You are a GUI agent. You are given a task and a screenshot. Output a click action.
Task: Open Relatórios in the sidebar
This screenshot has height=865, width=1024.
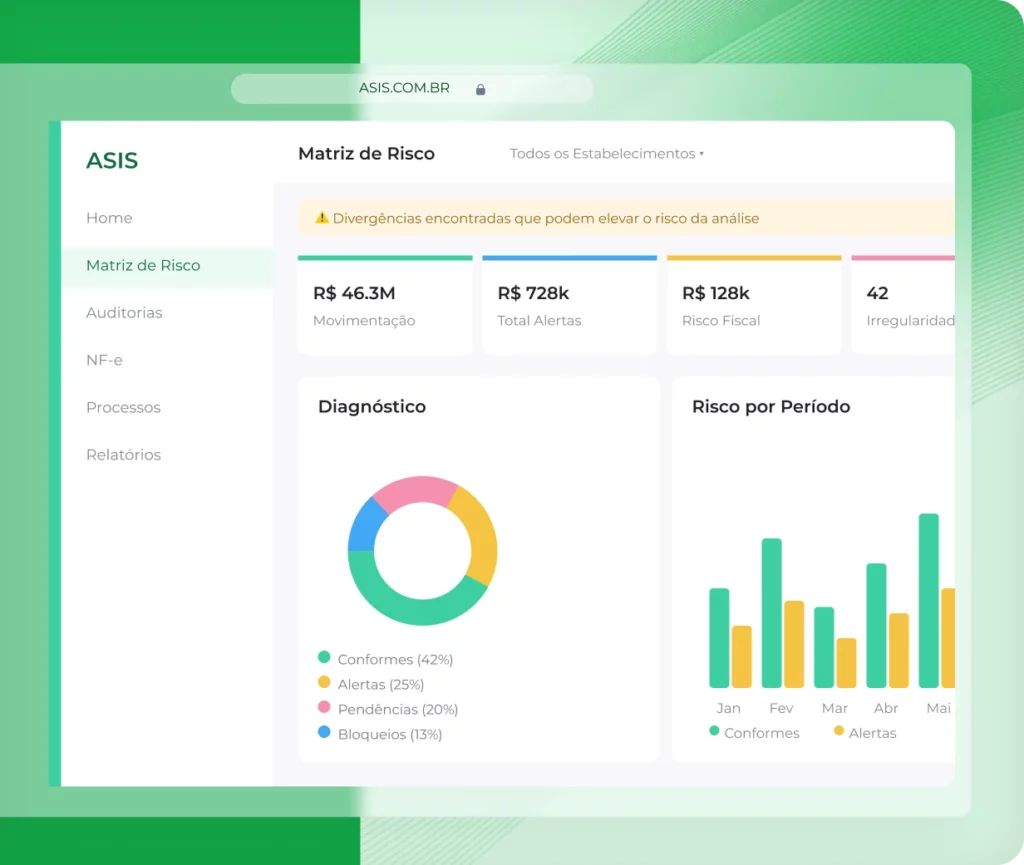coord(123,455)
